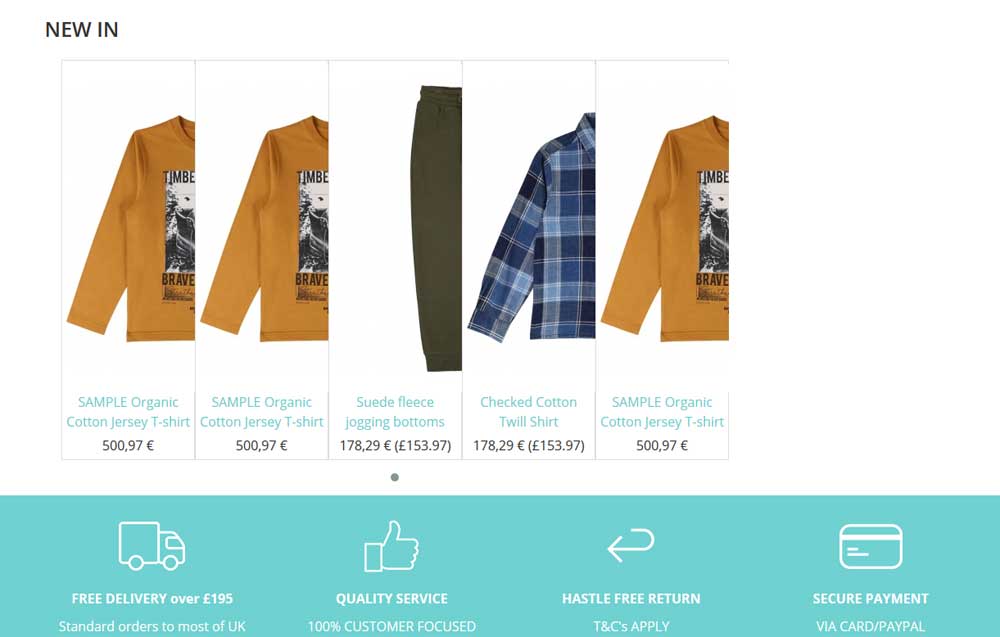
Task: Select the carousel pagination dot
Action: pos(395,477)
